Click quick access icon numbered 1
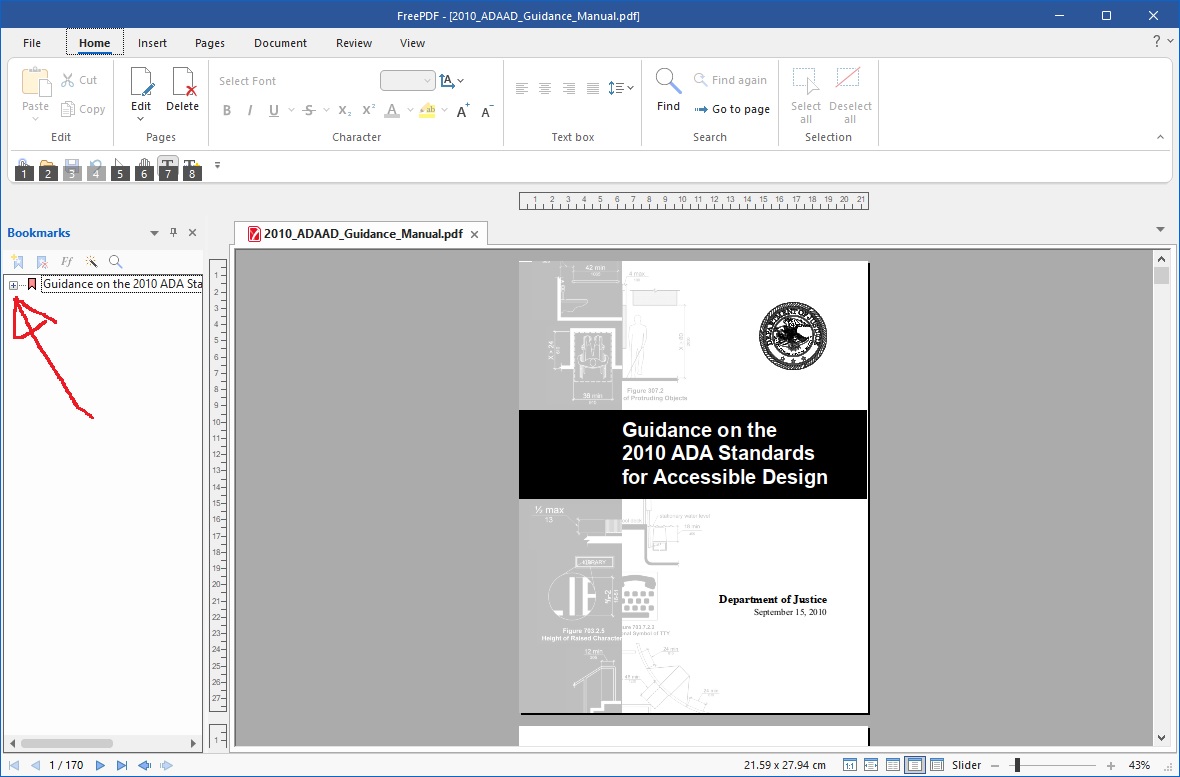Viewport: 1180px width, 777px height. [x=24, y=169]
